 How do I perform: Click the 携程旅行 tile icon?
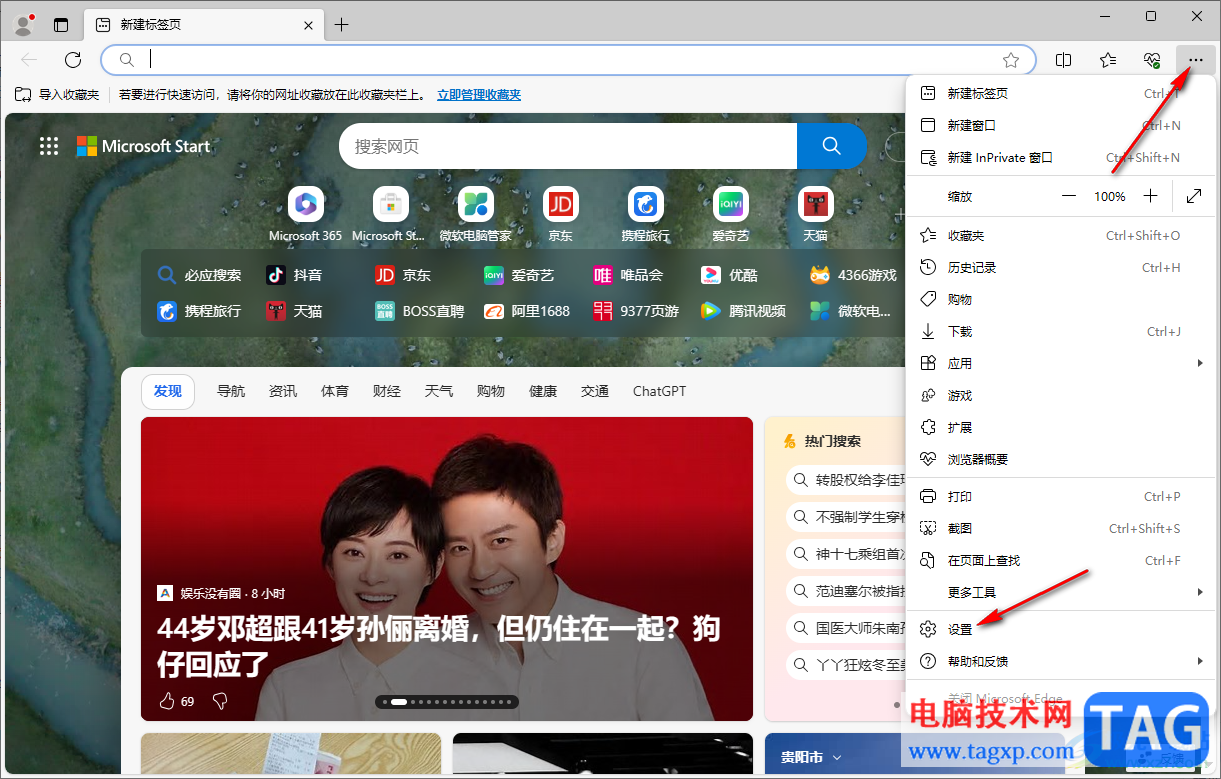click(x=645, y=205)
